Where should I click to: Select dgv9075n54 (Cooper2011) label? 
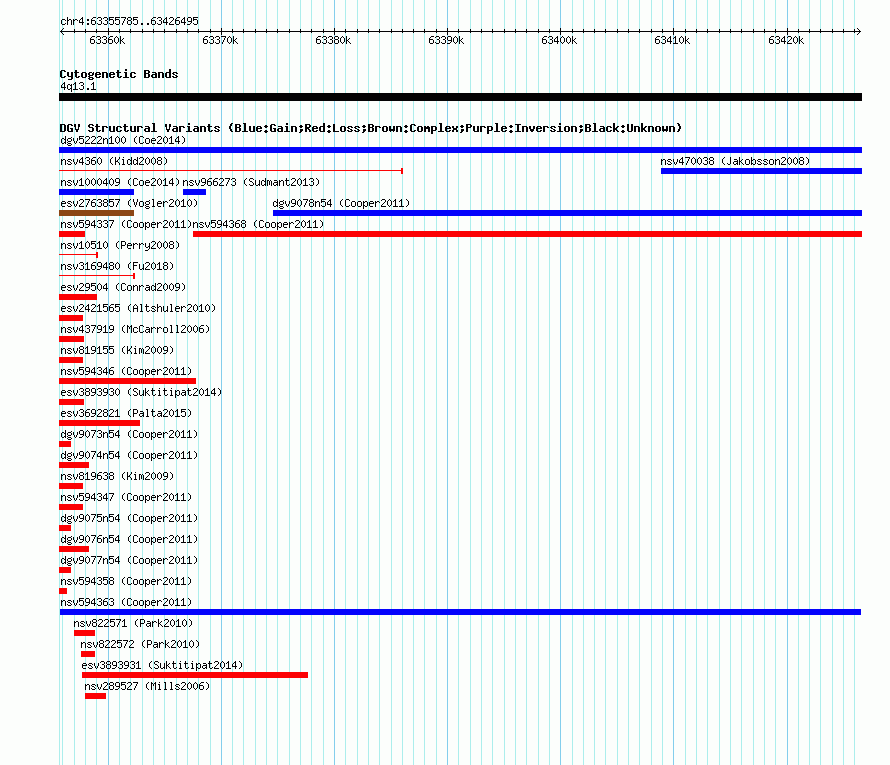[x=129, y=518]
